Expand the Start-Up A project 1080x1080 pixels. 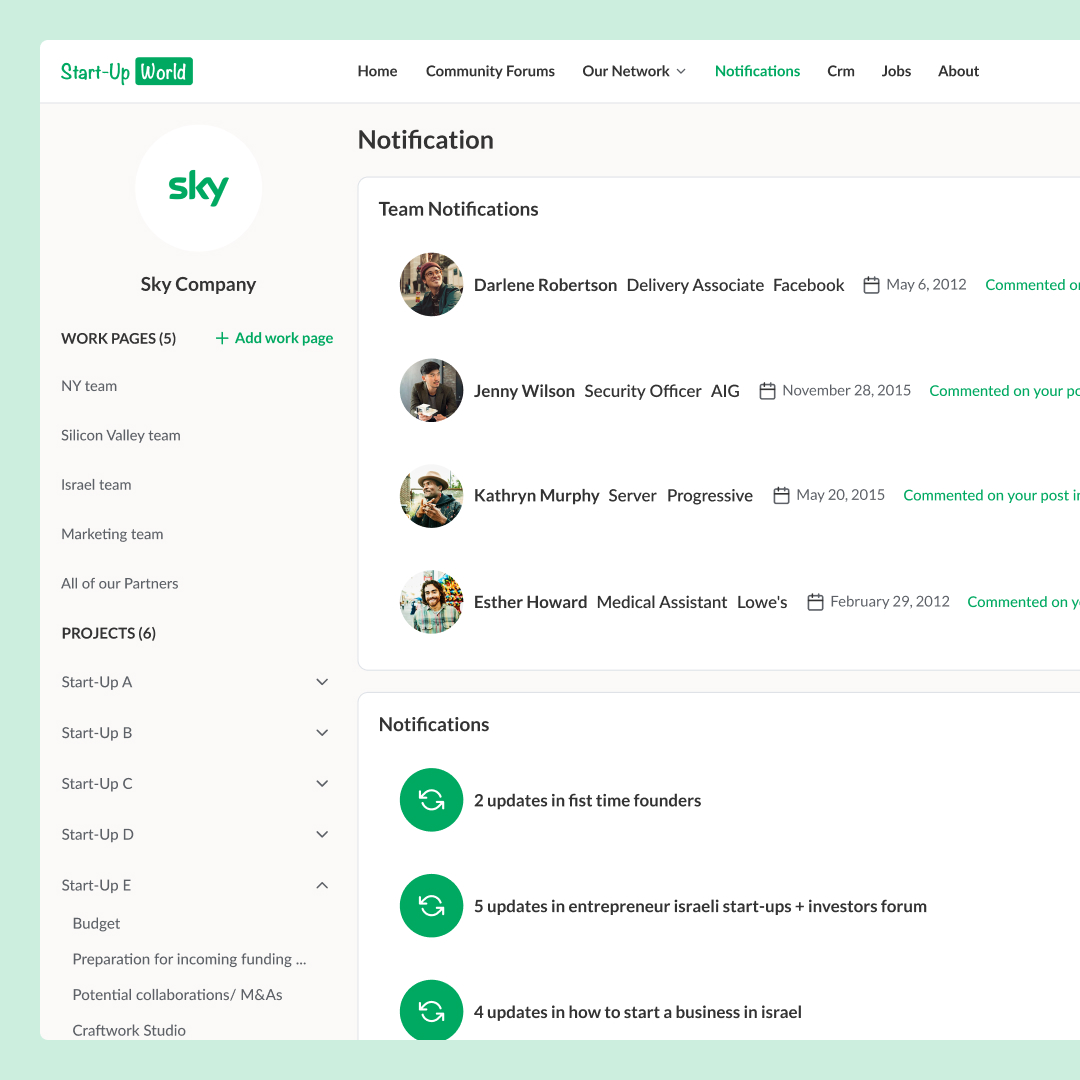[322, 682]
